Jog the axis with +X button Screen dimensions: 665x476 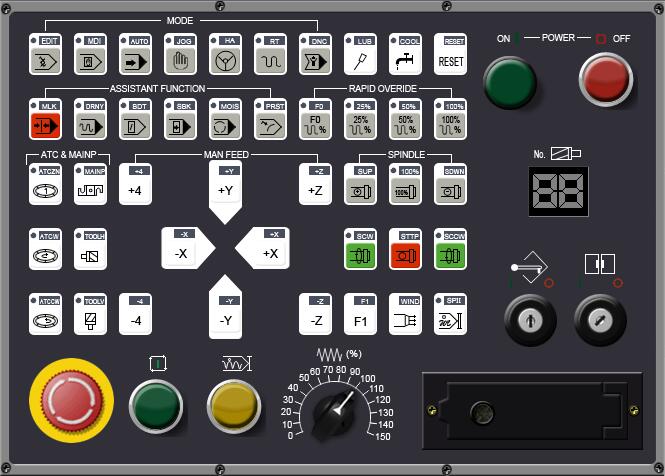tap(266, 248)
